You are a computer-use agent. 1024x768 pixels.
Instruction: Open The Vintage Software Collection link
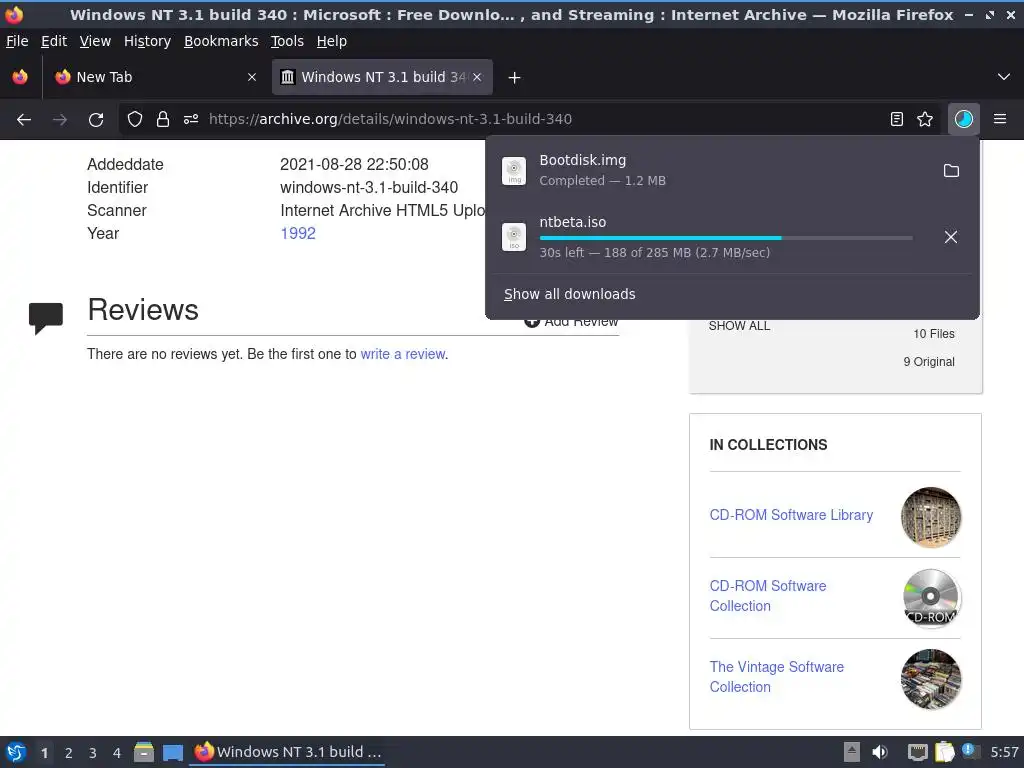(x=776, y=677)
